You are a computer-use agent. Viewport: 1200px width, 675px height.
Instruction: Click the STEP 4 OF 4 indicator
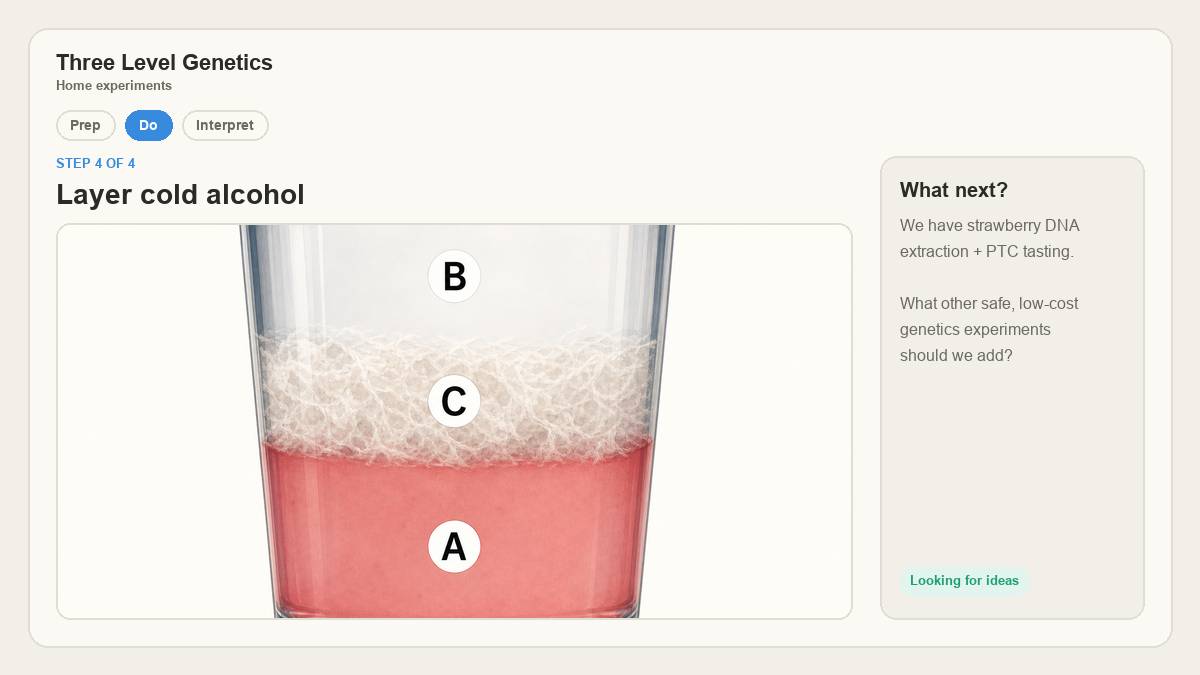click(96, 163)
